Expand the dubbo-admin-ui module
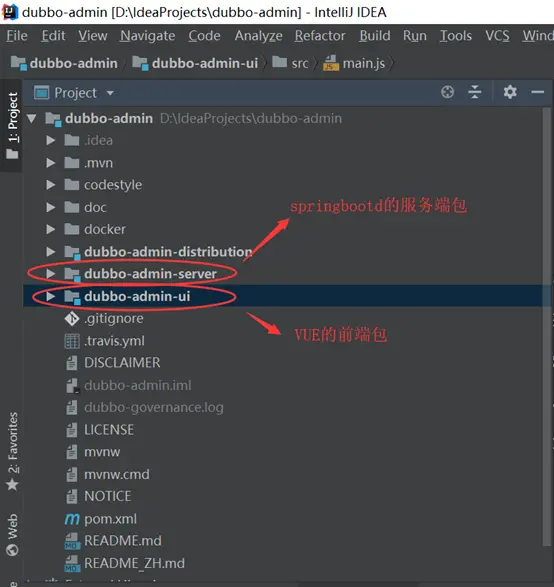The image size is (554, 587). point(51,296)
